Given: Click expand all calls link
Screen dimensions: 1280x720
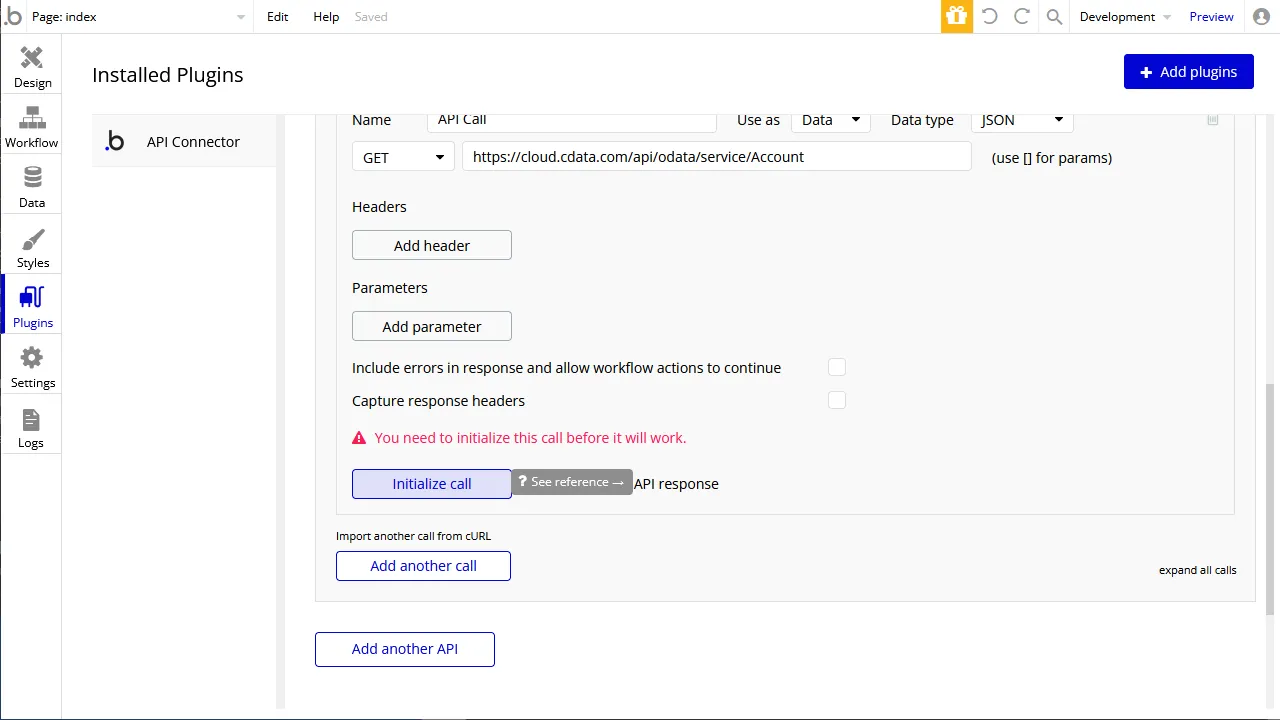Looking at the screenshot, I should (x=1197, y=570).
